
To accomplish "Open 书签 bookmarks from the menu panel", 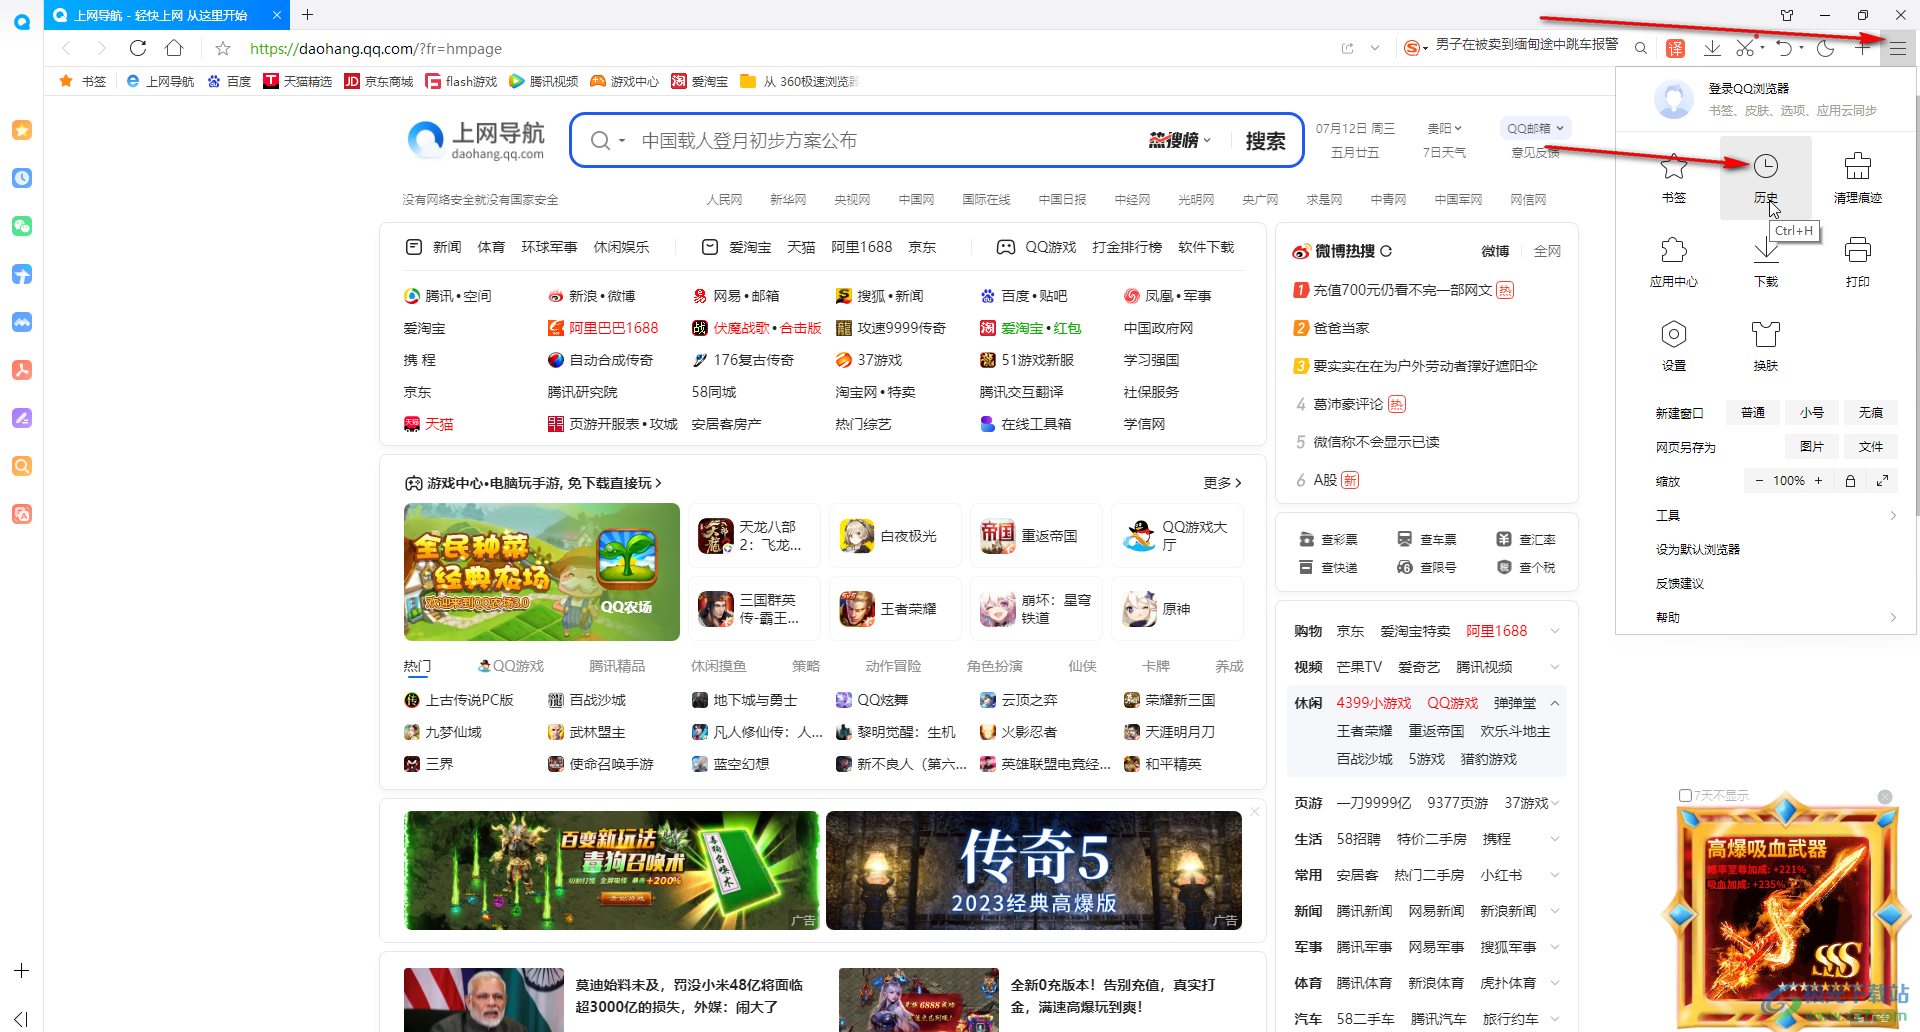I will pyautogui.click(x=1674, y=178).
